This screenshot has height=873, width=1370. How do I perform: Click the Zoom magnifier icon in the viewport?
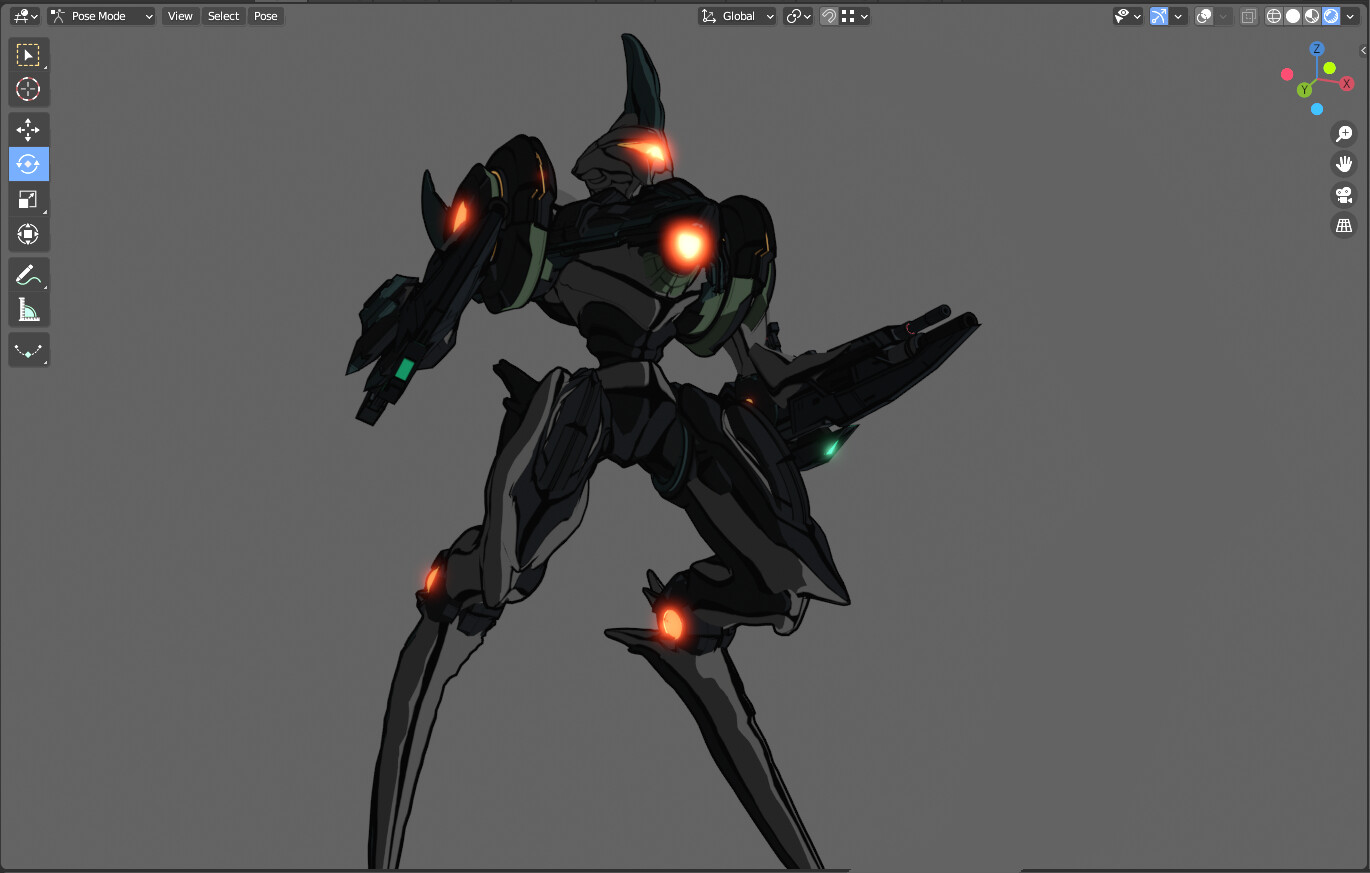tap(1344, 133)
